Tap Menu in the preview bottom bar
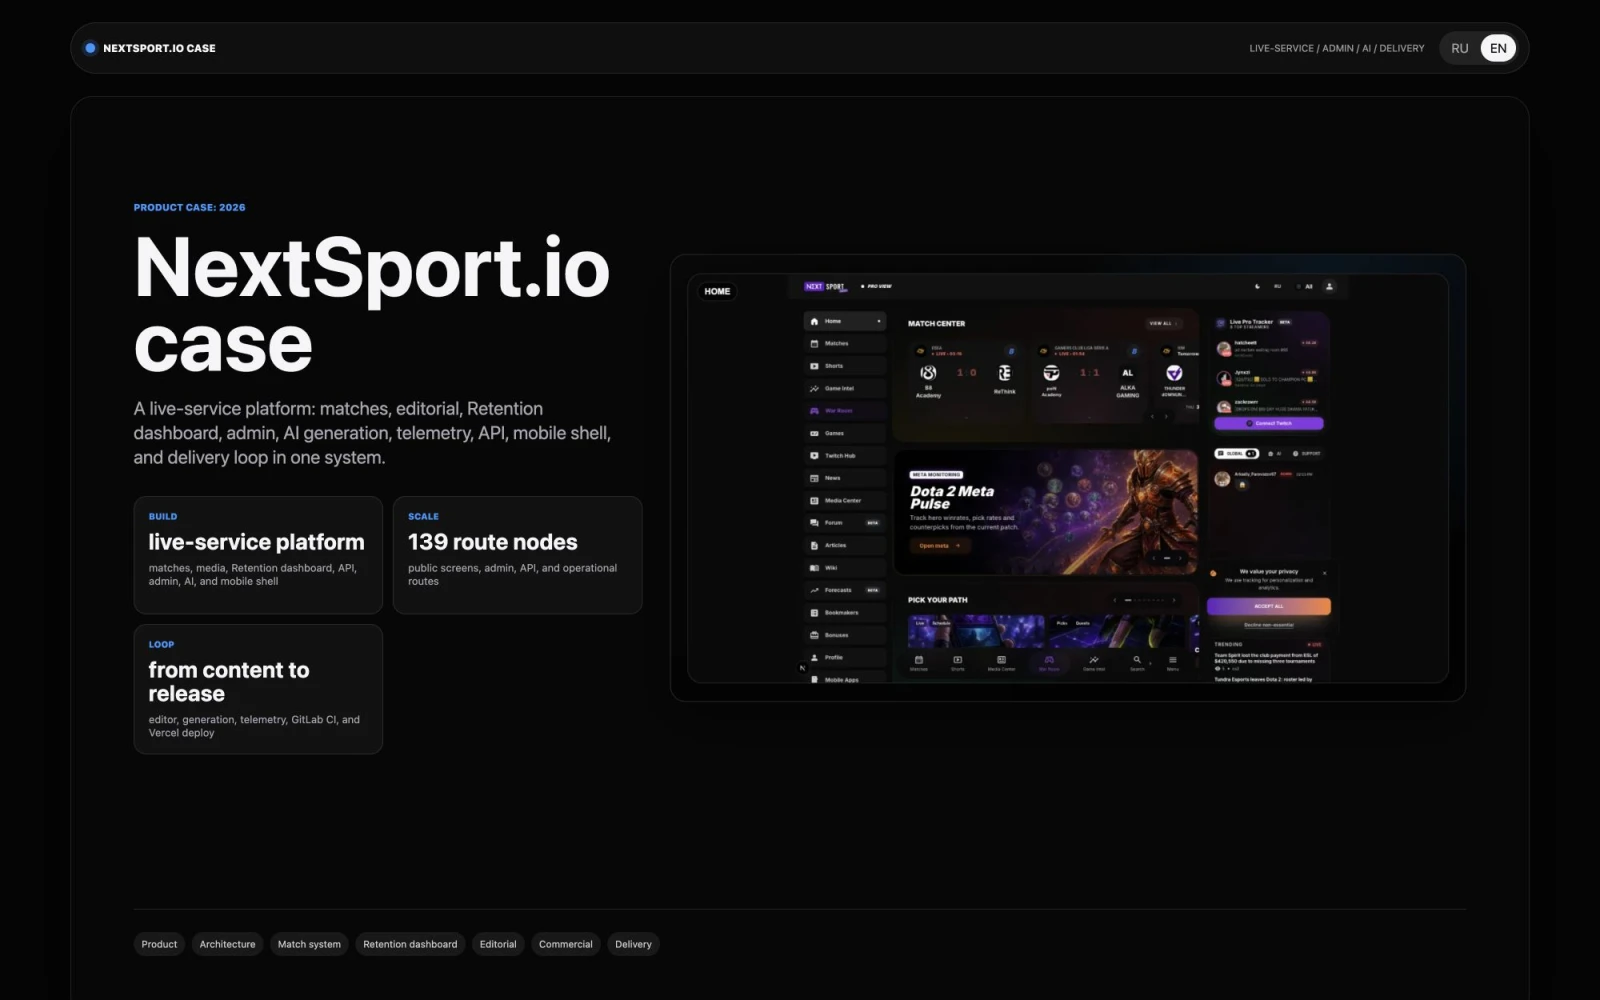The image size is (1600, 1000). (1173, 663)
